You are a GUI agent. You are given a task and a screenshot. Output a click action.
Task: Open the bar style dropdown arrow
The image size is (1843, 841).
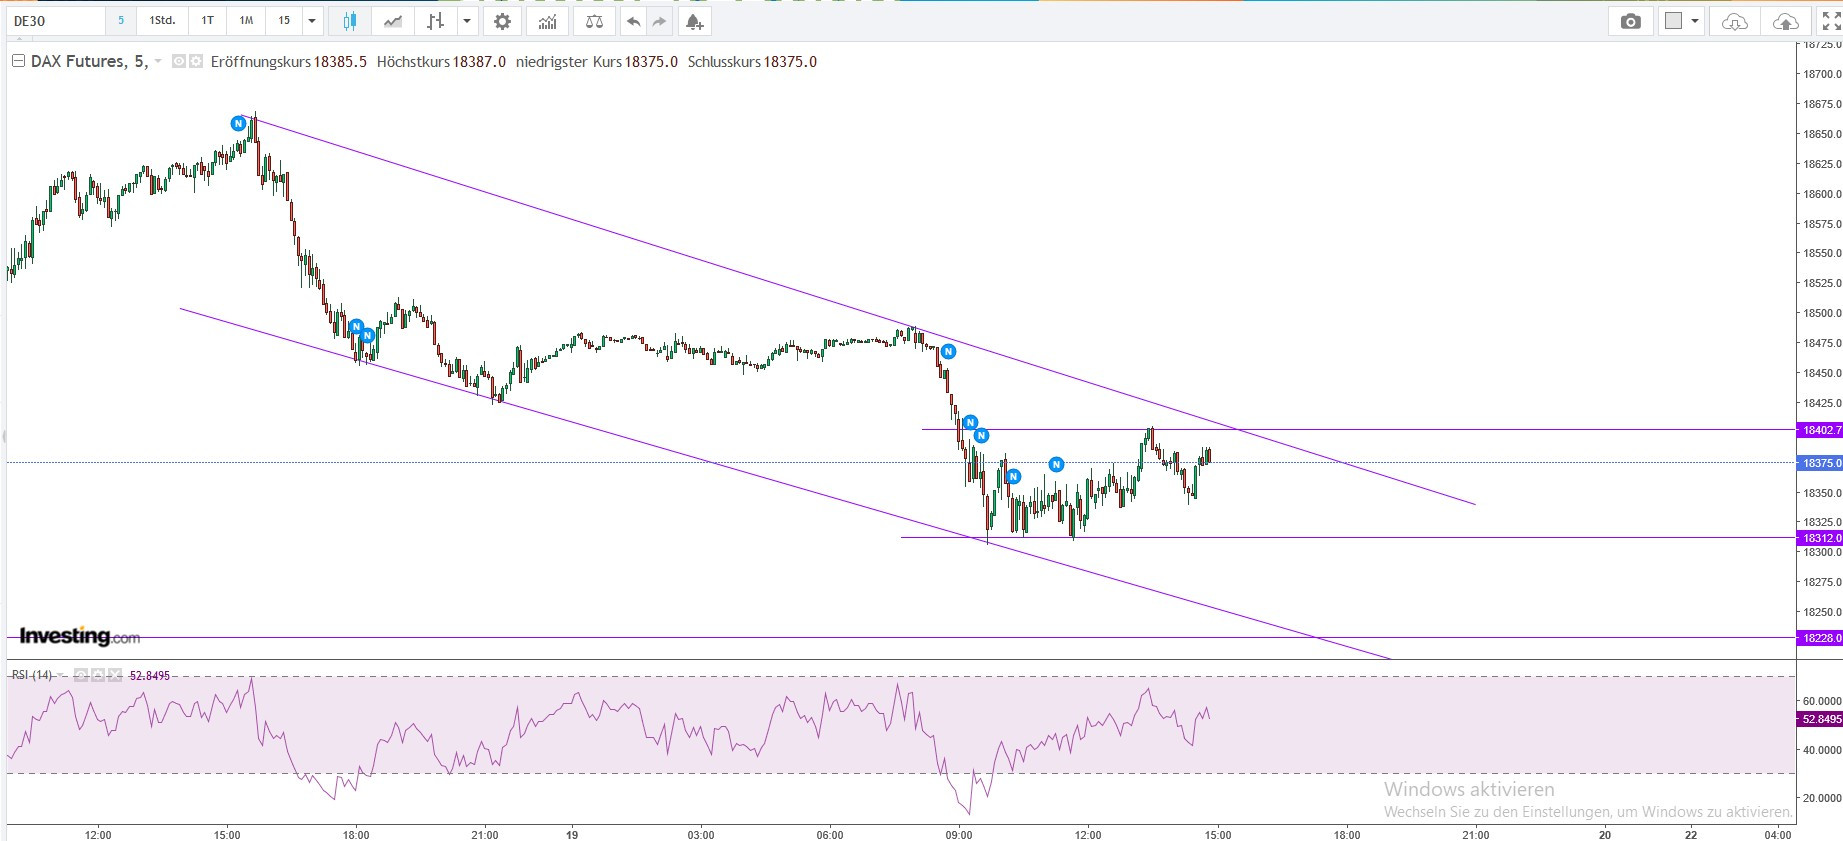[x=467, y=21]
